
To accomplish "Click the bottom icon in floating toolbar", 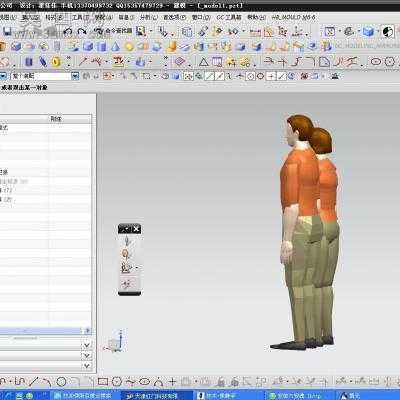I will (127, 284).
